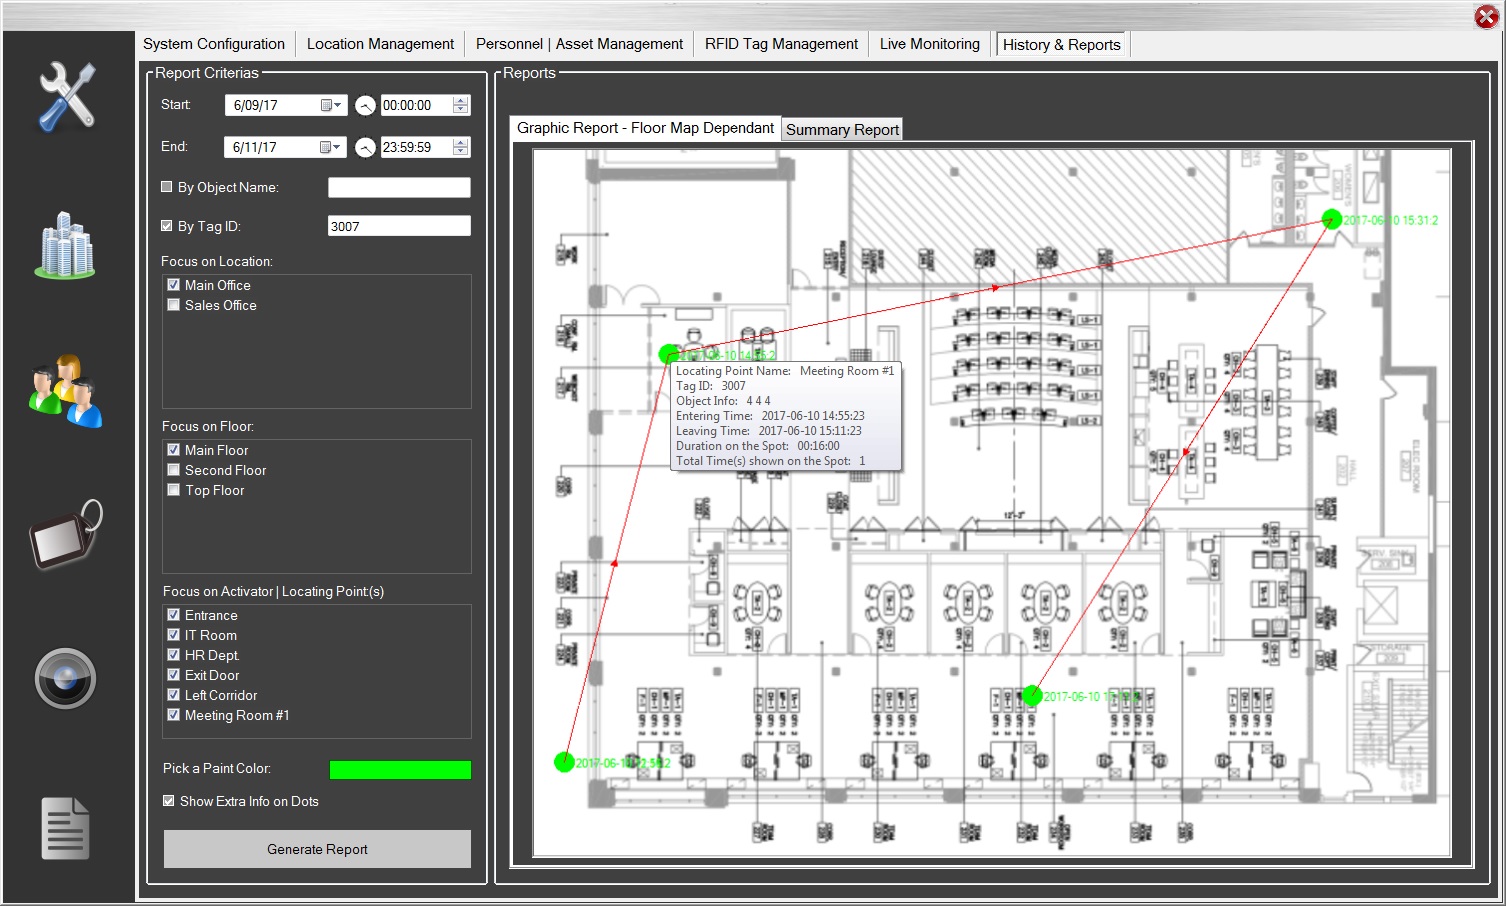
Task: Increase Start time with spinner arrows
Action: tap(460, 101)
